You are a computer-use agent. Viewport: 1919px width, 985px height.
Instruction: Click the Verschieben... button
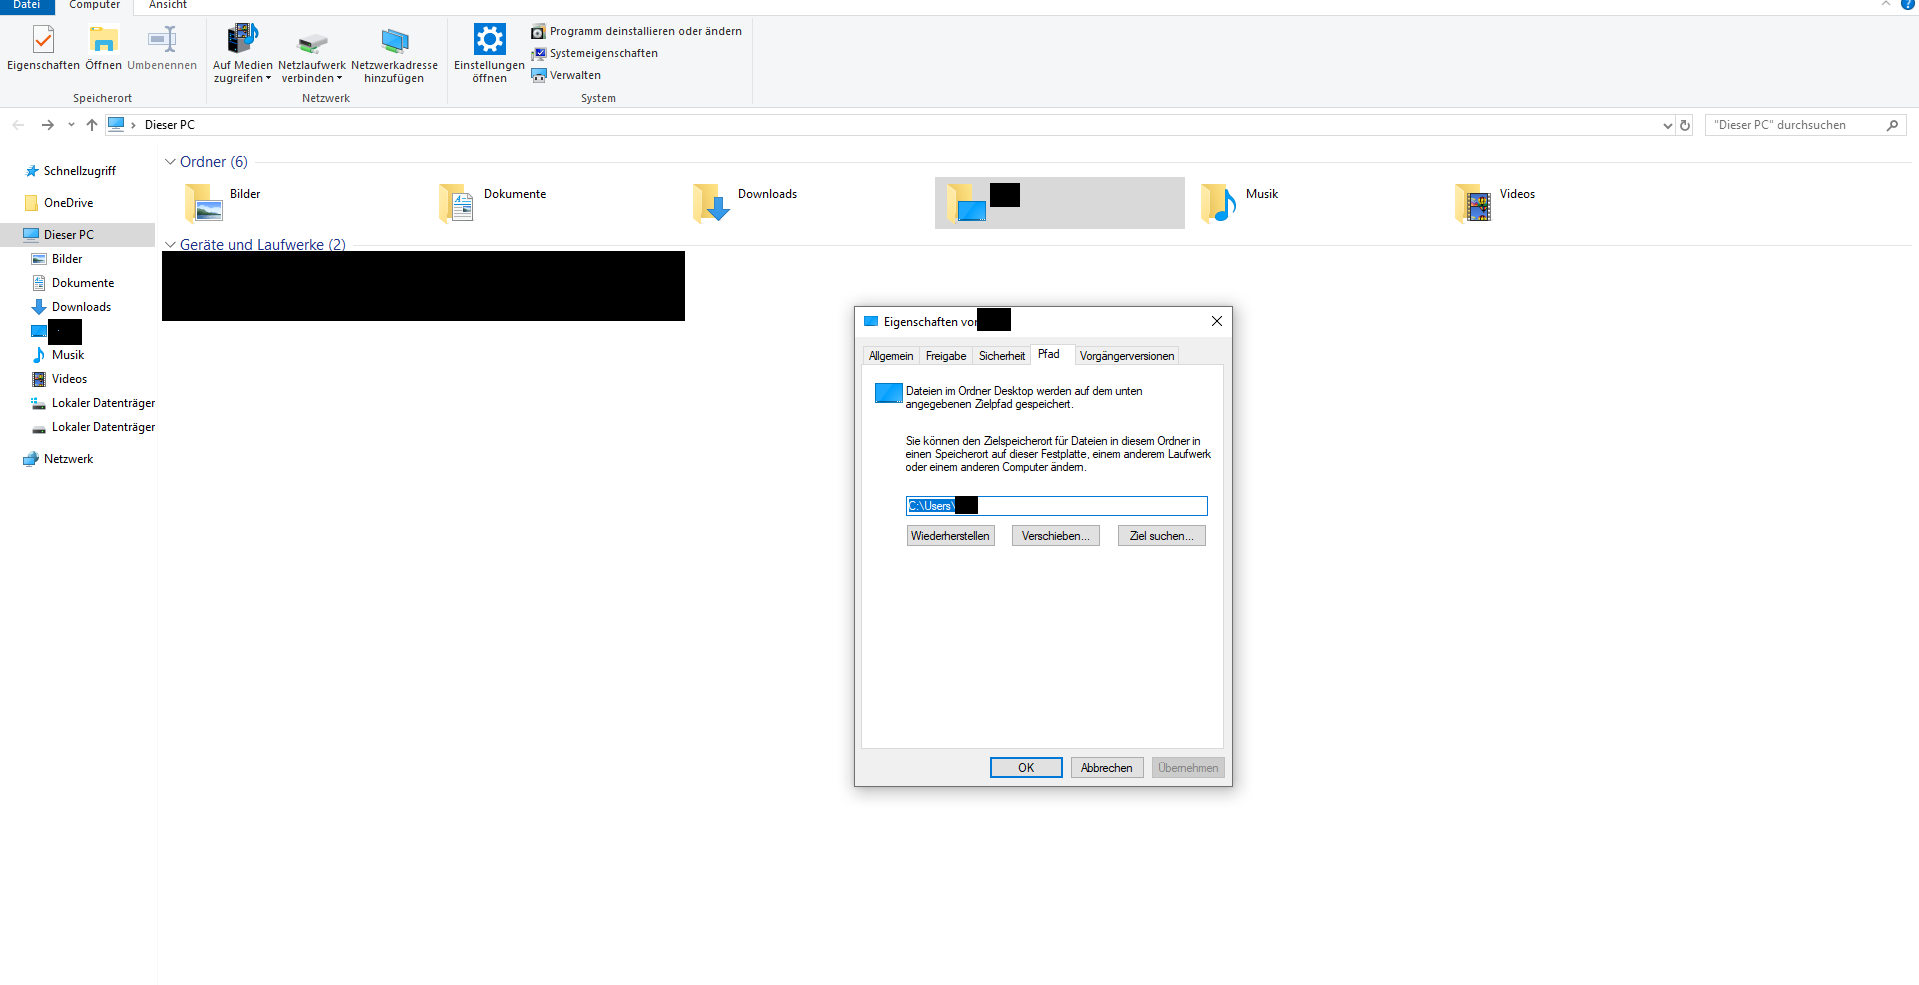coord(1056,536)
